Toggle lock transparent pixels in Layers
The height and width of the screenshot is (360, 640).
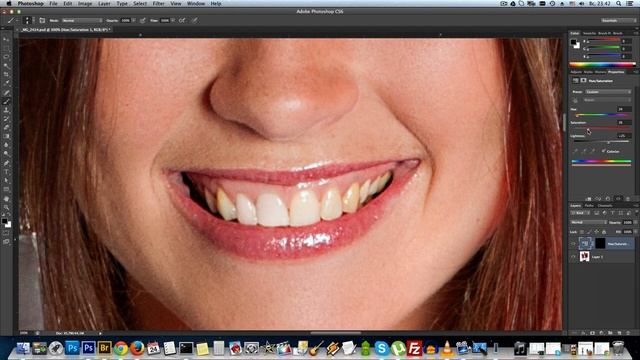[582, 232]
